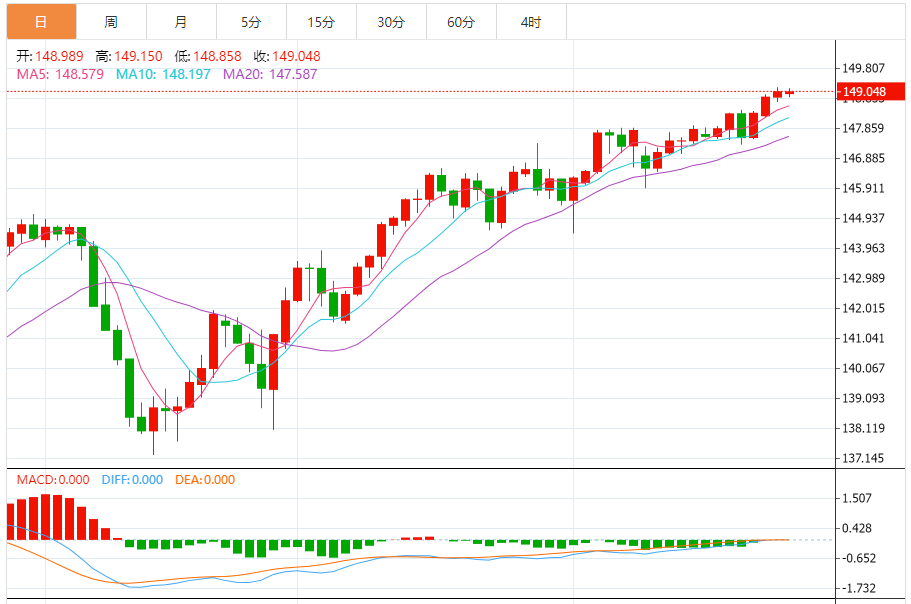
Task: Click the open price 148.989 value
Action: (59, 56)
